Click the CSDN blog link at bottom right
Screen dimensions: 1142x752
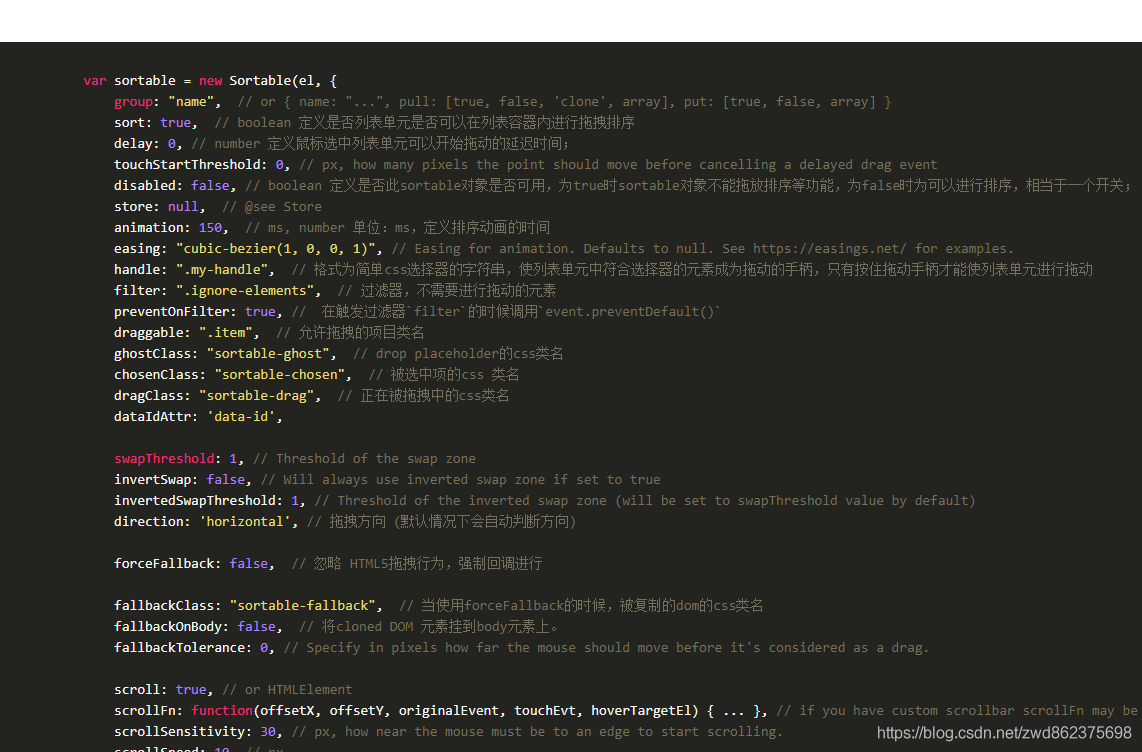click(1004, 732)
